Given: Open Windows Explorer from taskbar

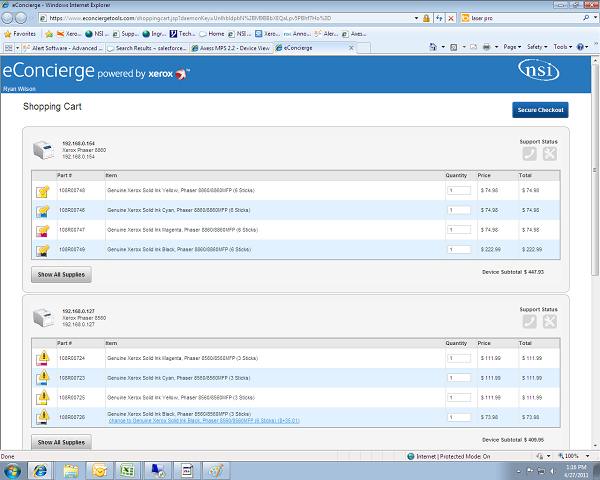Looking at the screenshot, I should click(x=70, y=470).
